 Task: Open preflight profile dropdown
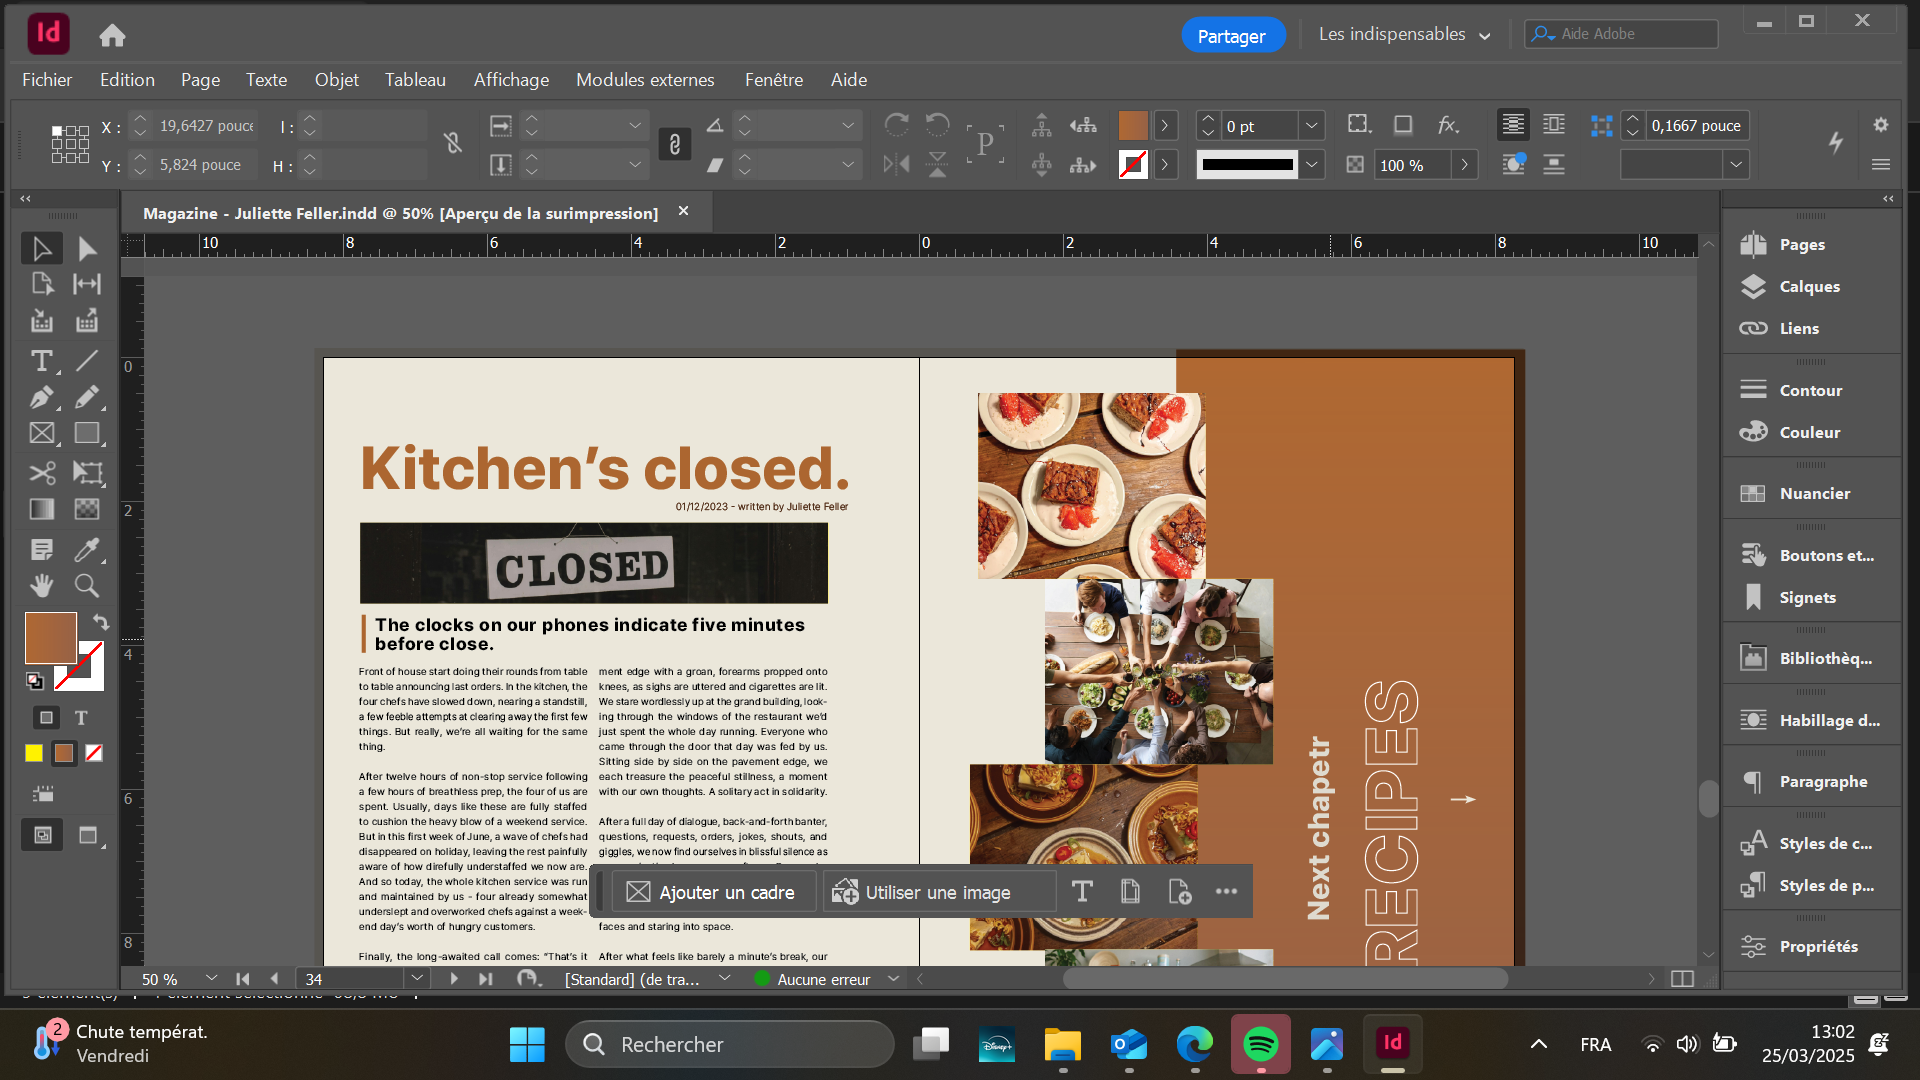[725, 979]
